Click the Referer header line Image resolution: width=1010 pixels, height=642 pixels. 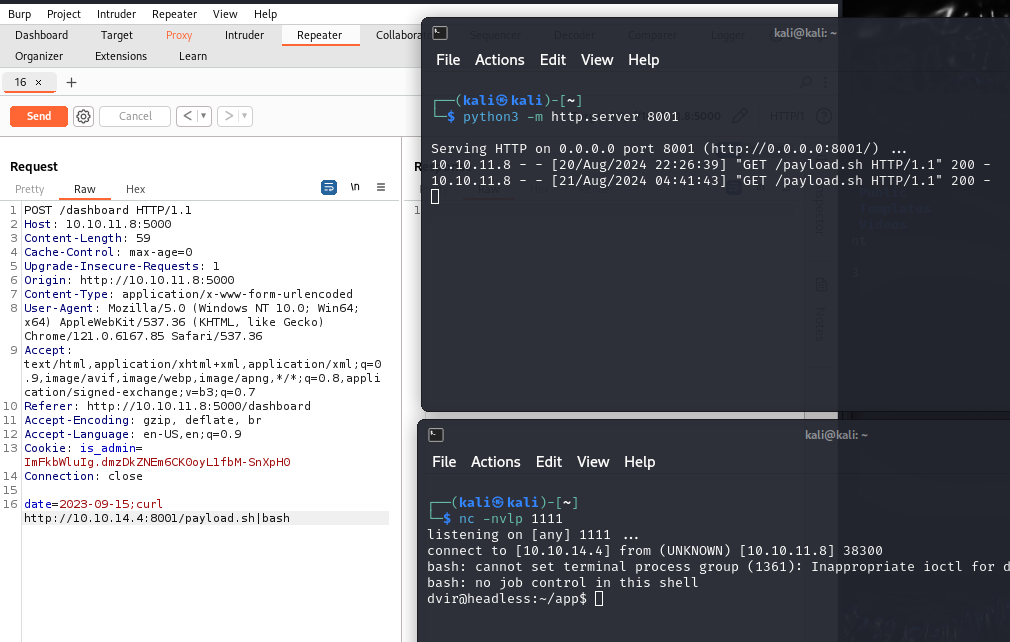coord(167,406)
